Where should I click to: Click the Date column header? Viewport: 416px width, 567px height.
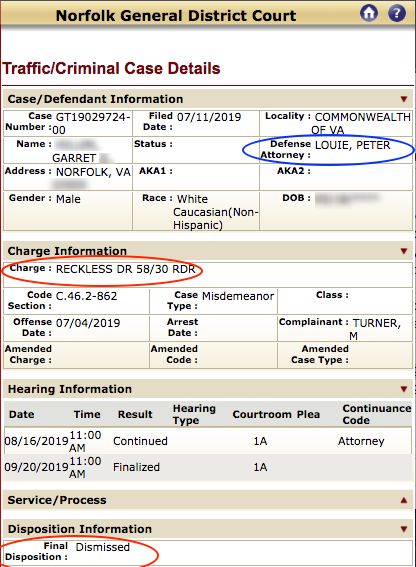(x=22, y=414)
